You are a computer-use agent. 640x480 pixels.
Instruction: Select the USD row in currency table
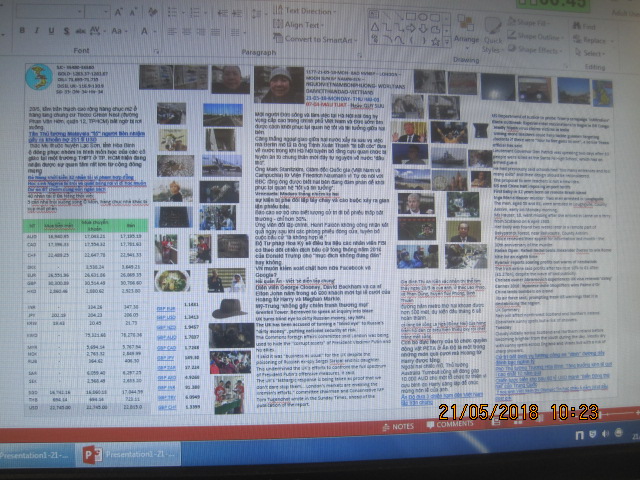[x=86, y=407]
